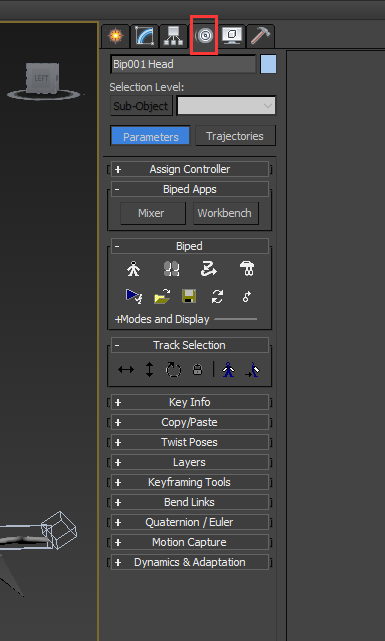The height and width of the screenshot is (641, 385).
Task: Click the Sub-Object button
Action: tap(141, 106)
